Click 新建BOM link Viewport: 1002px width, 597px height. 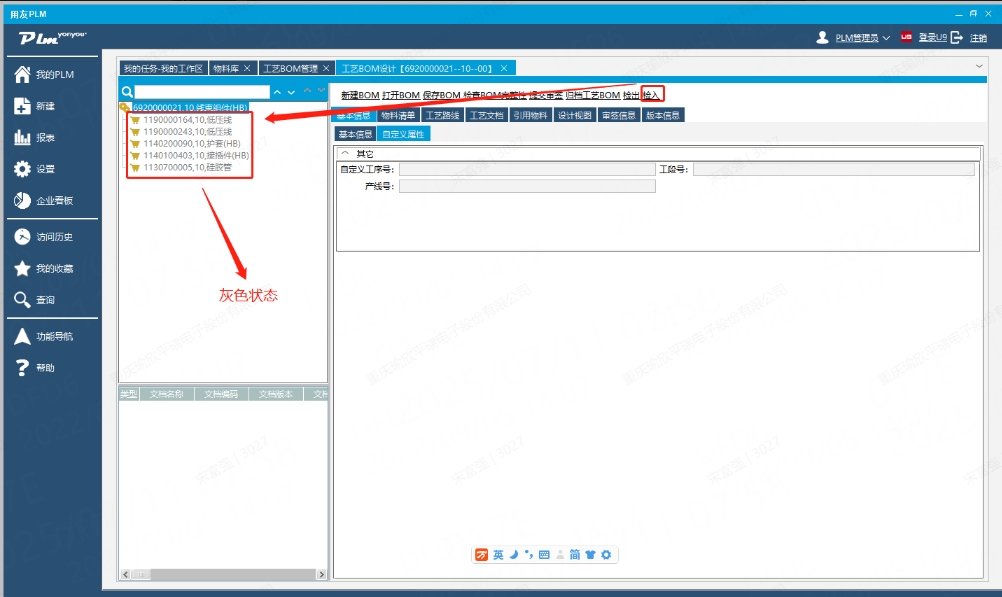(360, 95)
